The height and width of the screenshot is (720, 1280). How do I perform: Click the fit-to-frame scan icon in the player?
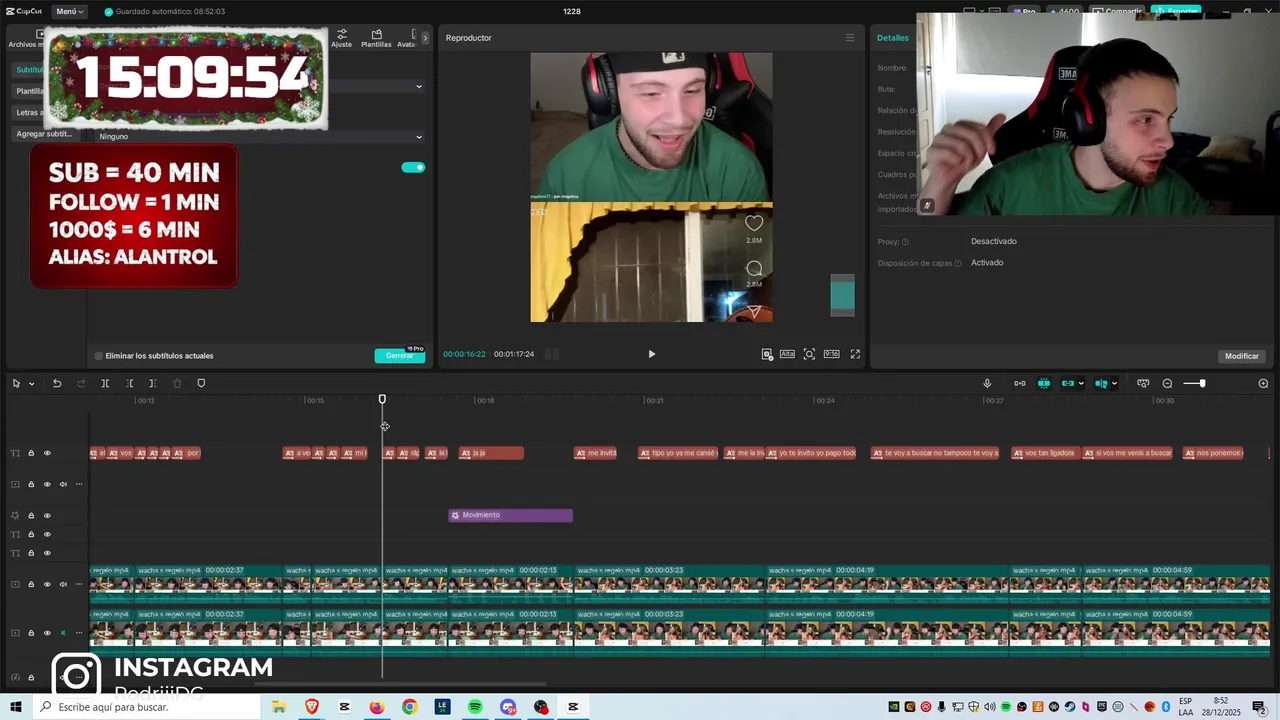(x=809, y=354)
